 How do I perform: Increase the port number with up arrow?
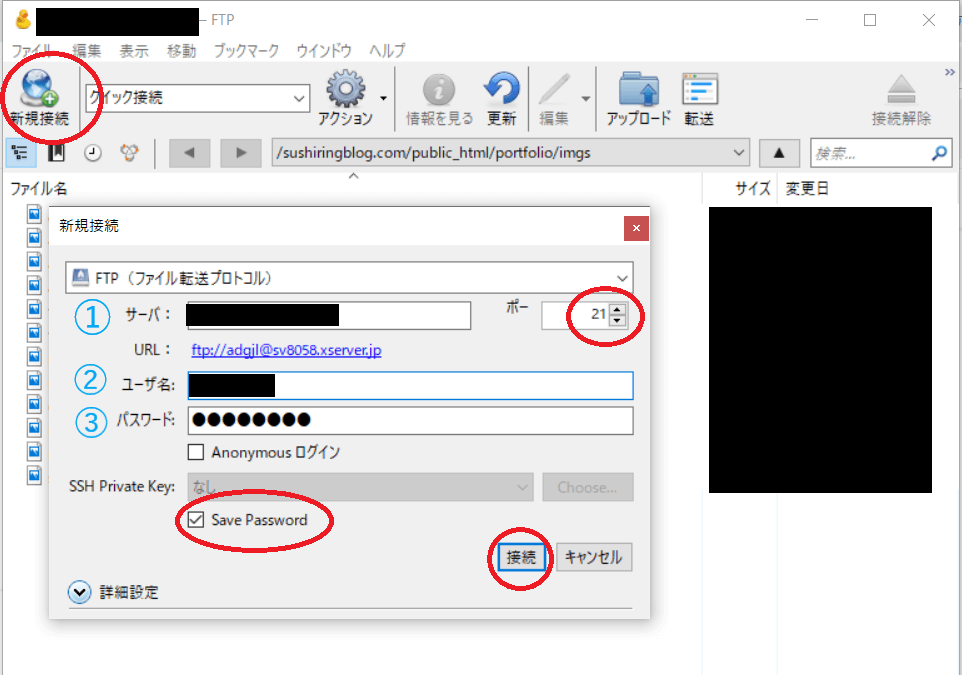click(x=617, y=309)
